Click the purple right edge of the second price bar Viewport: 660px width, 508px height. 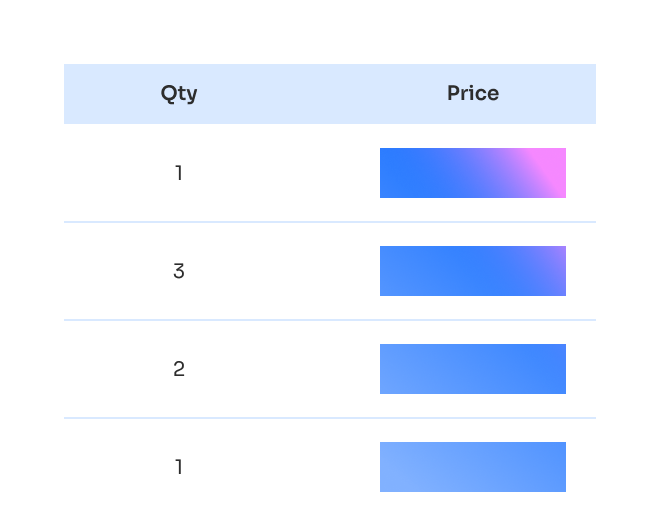click(558, 262)
